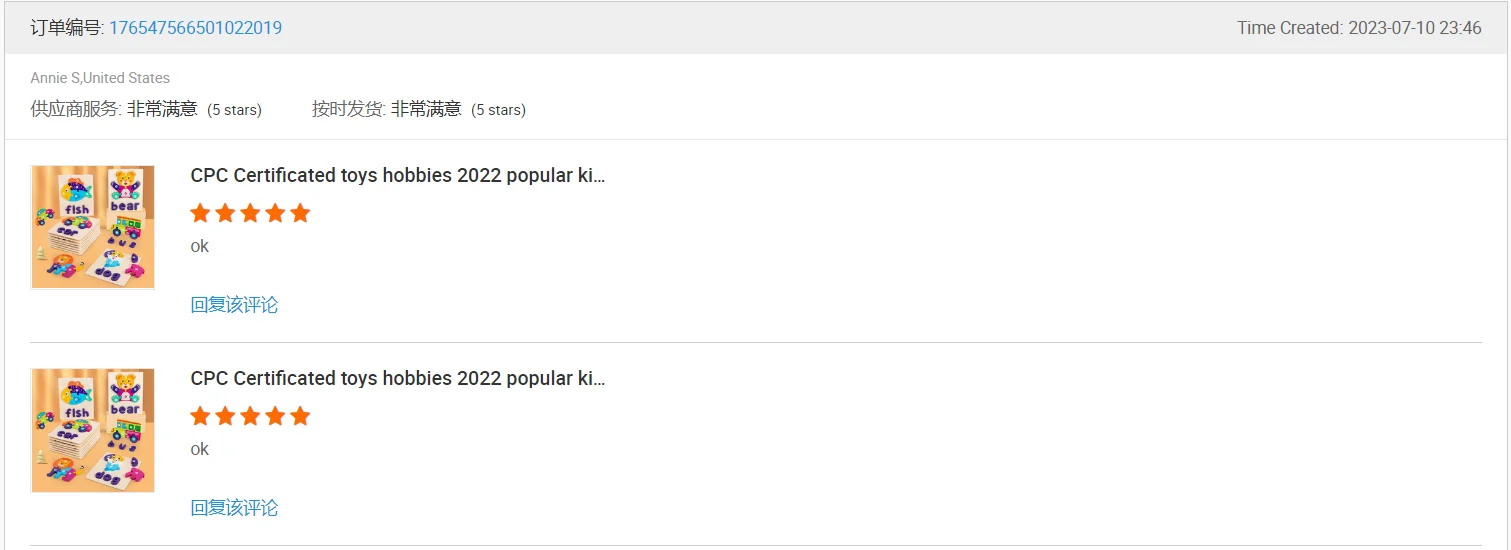Viewport: 1511px width, 550px height.
Task: Click fifth star of second review rating
Action: (x=300, y=416)
